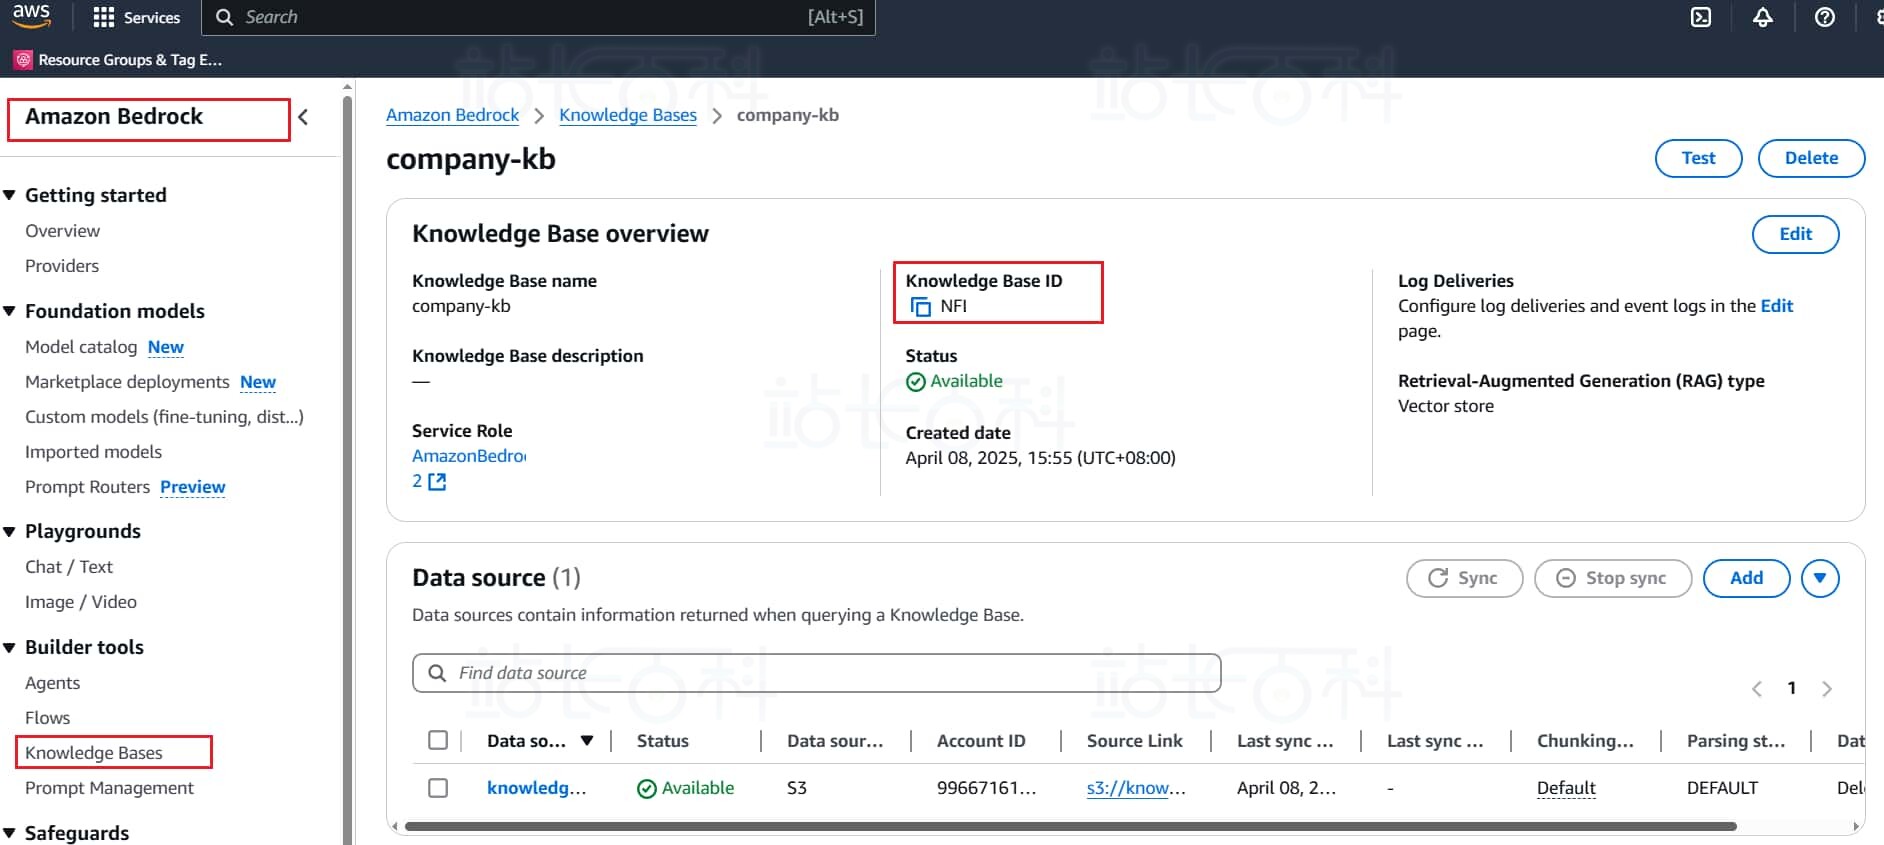Select all data sources checkbox
The width and height of the screenshot is (1884, 845).
click(438, 740)
